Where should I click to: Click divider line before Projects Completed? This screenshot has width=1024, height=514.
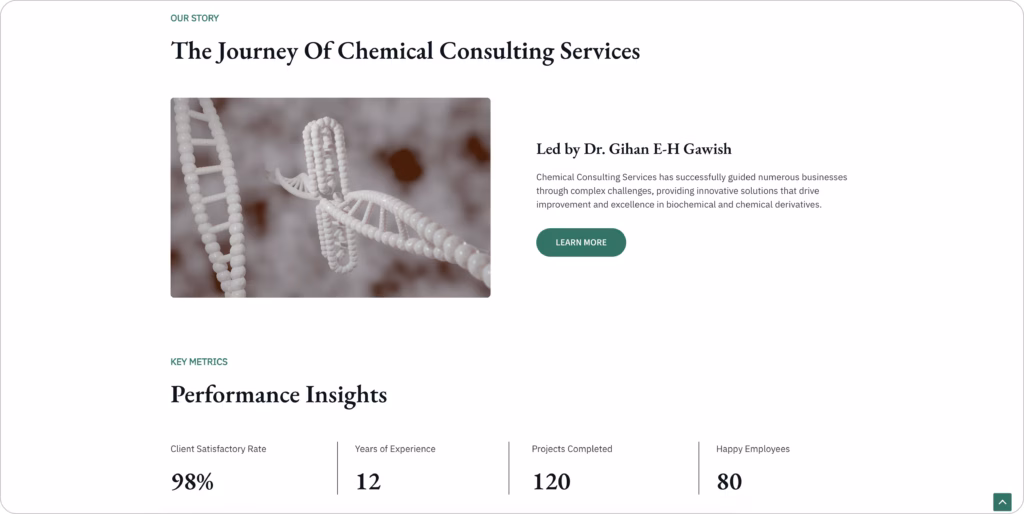pos(509,468)
